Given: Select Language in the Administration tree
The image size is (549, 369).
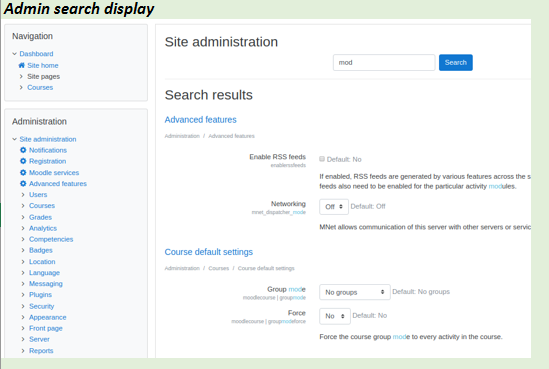Looking at the screenshot, I should click(44, 273).
